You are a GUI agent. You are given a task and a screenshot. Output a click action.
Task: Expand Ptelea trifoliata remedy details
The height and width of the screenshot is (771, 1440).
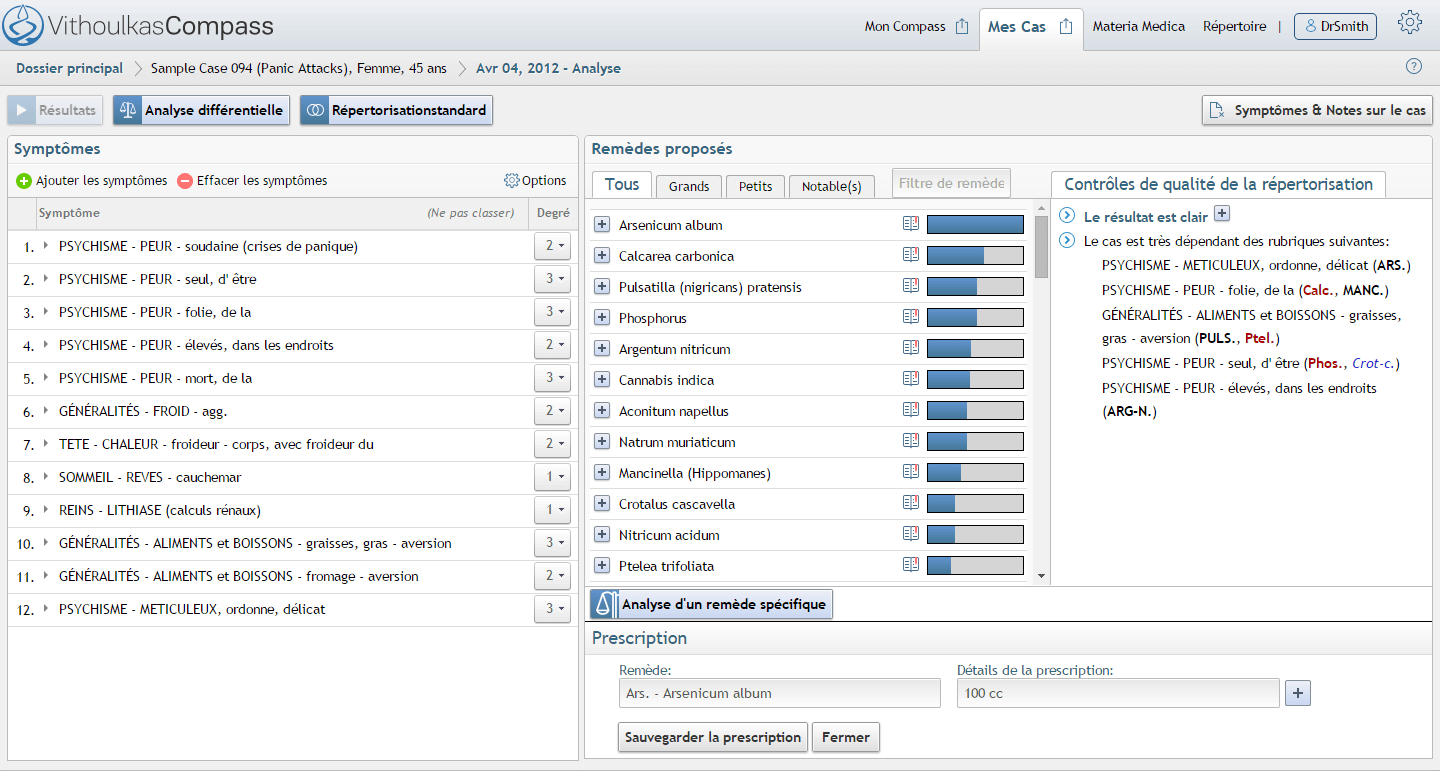coord(602,566)
